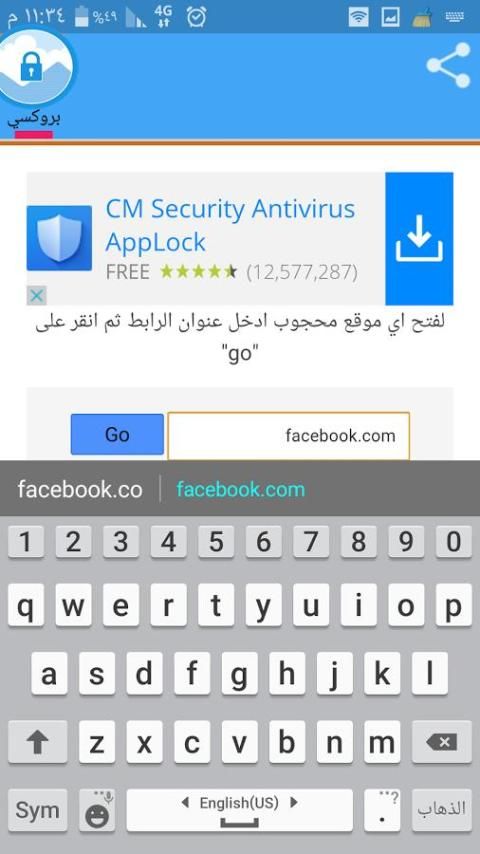
Task: Tap the ad download arrow icon
Action: (419, 239)
